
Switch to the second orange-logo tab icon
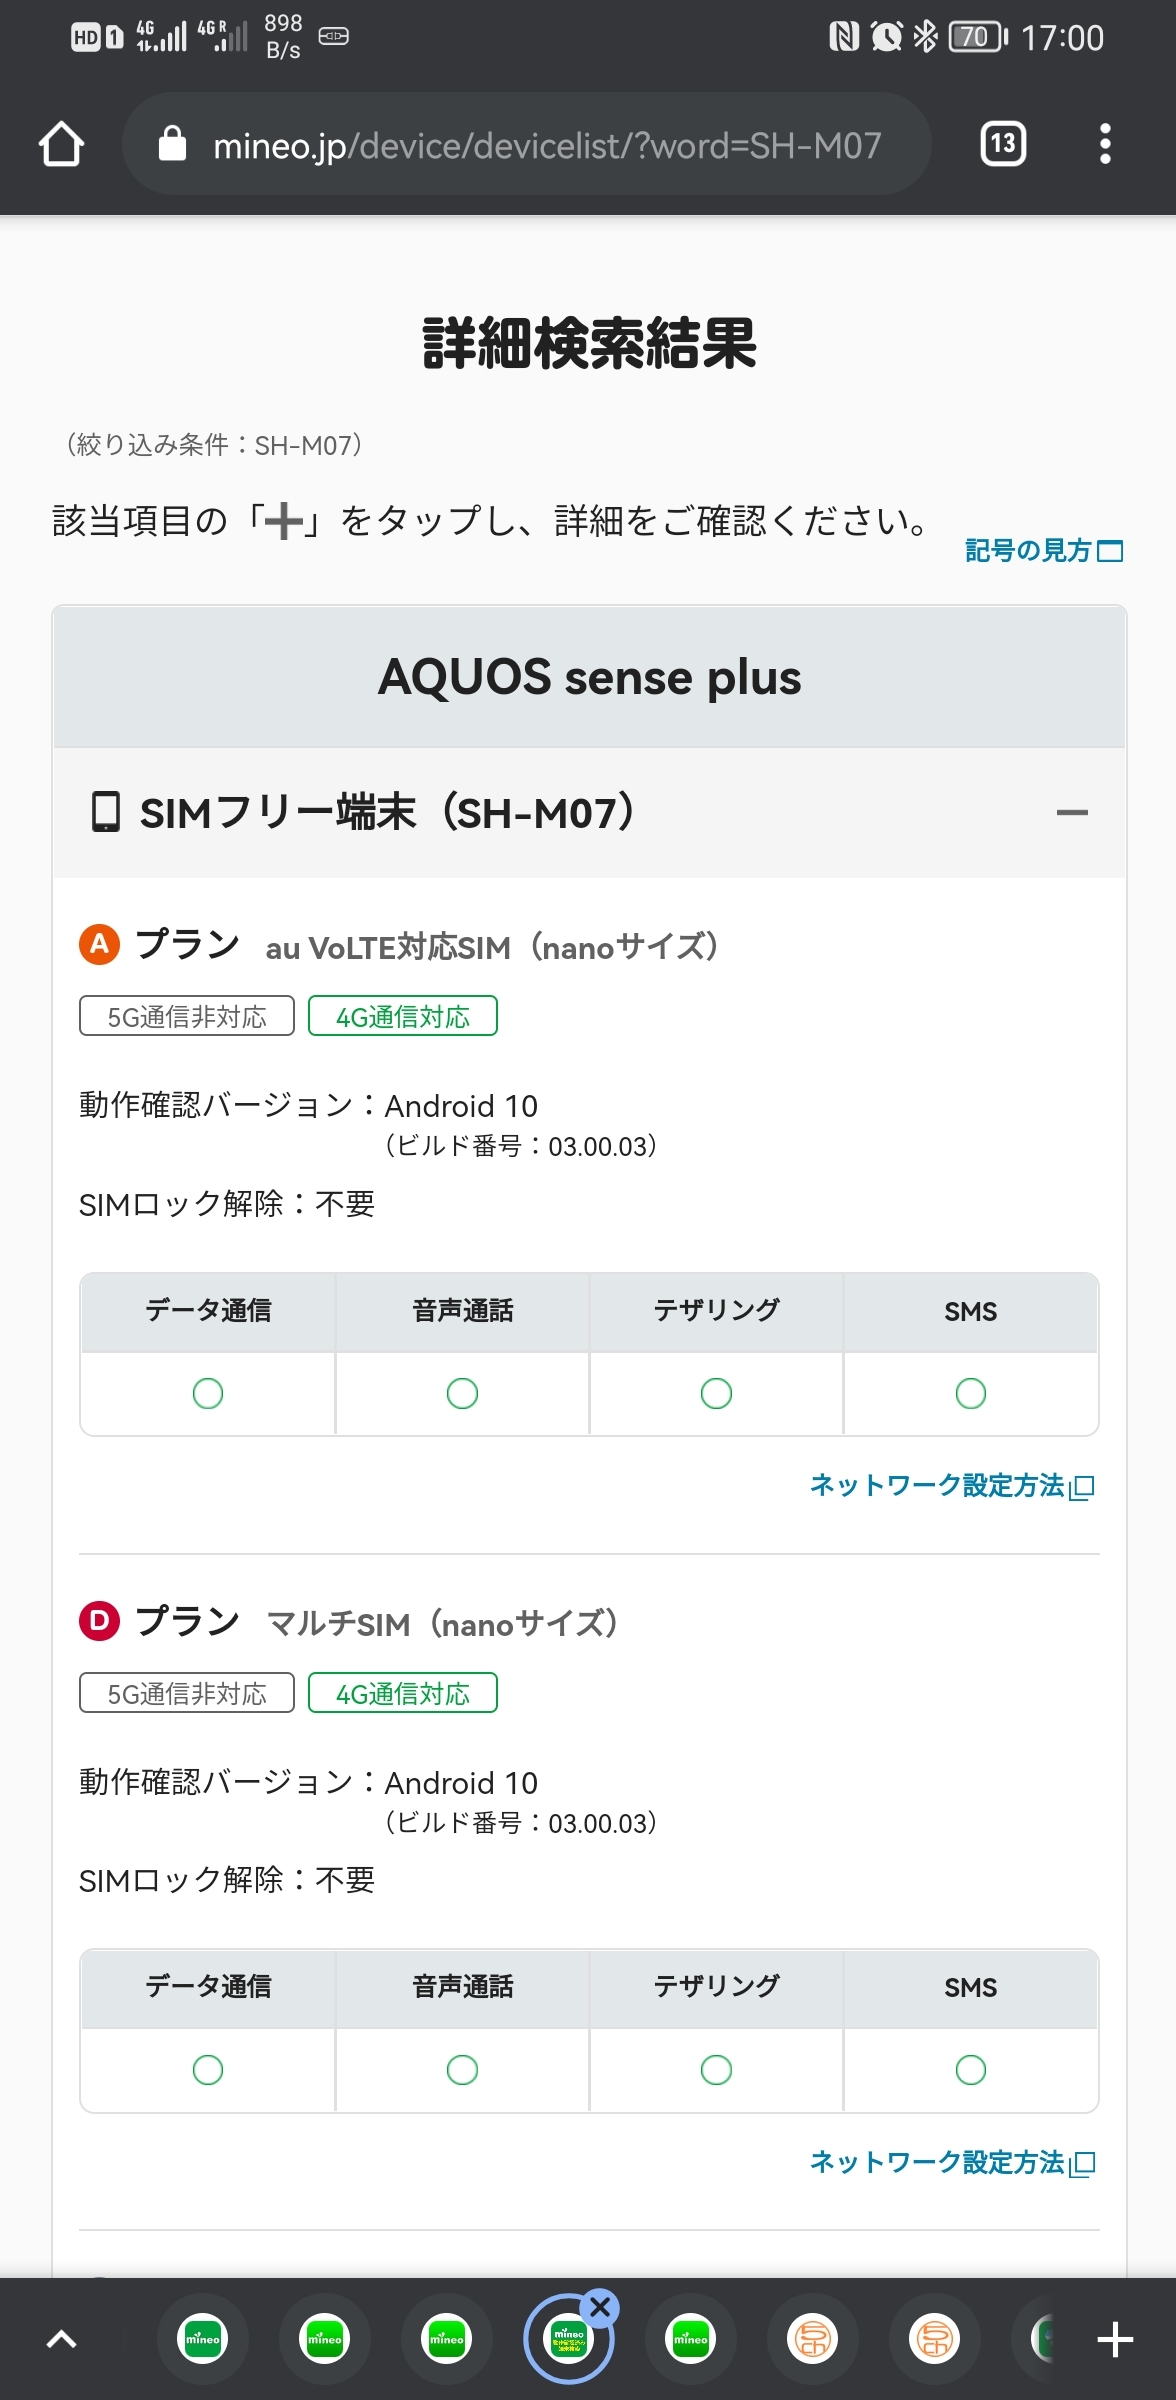click(x=935, y=2340)
